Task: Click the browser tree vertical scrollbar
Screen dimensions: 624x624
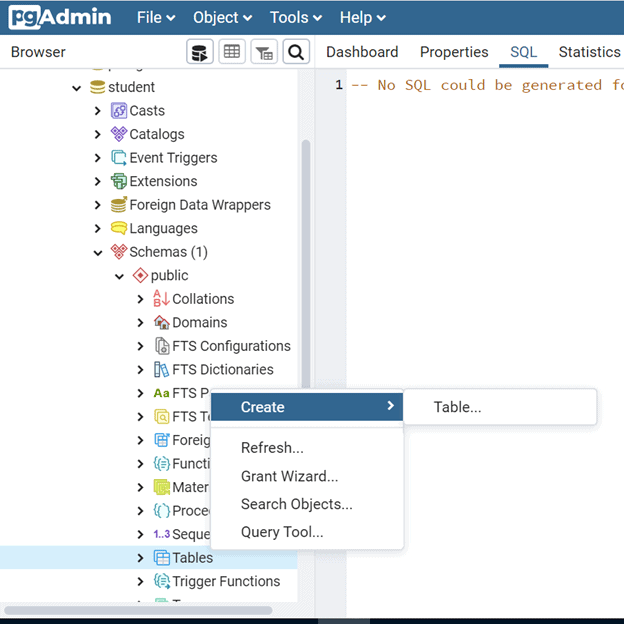Action: click(306, 263)
